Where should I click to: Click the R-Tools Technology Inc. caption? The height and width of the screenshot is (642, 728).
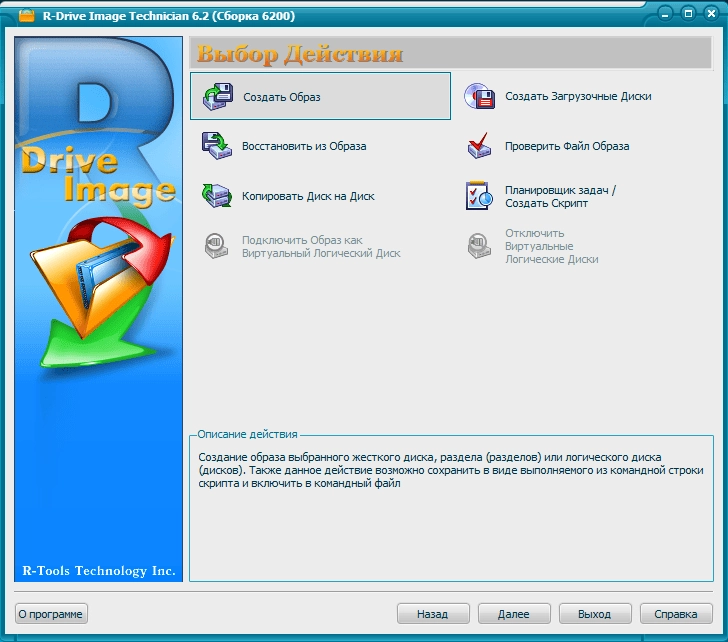99,571
